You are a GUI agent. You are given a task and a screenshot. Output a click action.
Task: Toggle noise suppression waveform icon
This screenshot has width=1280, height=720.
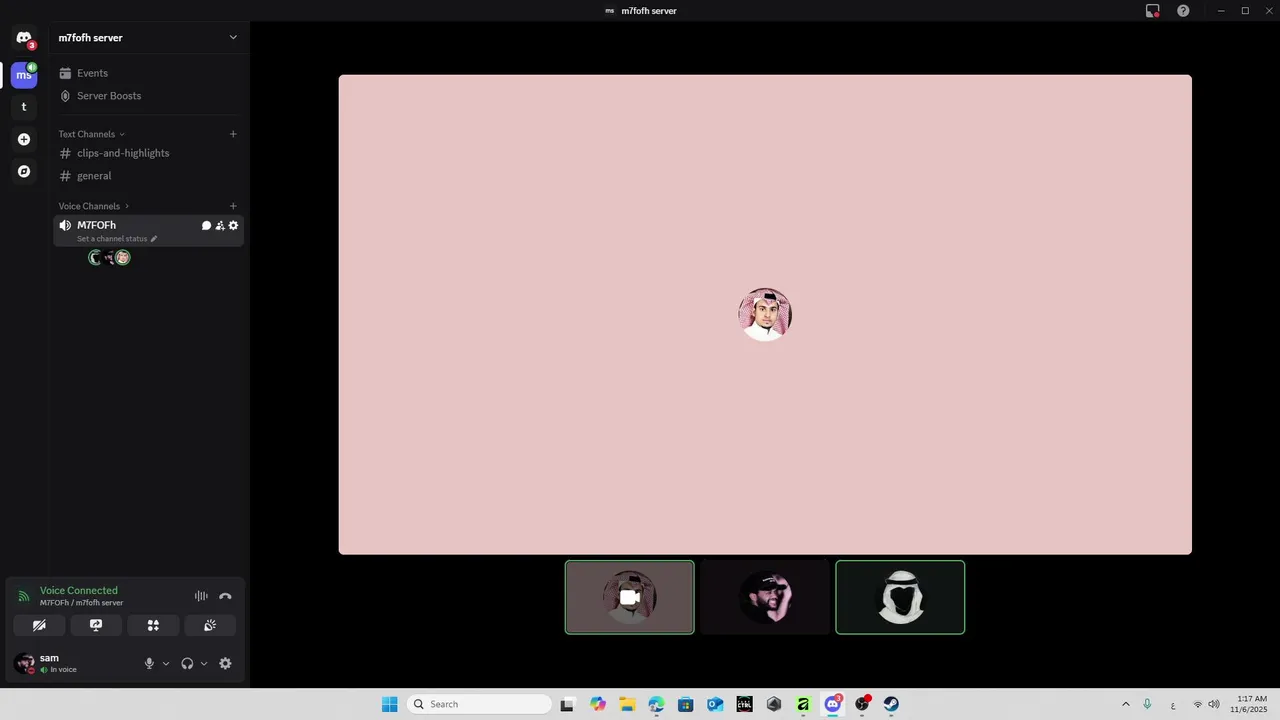coord(201,596)
